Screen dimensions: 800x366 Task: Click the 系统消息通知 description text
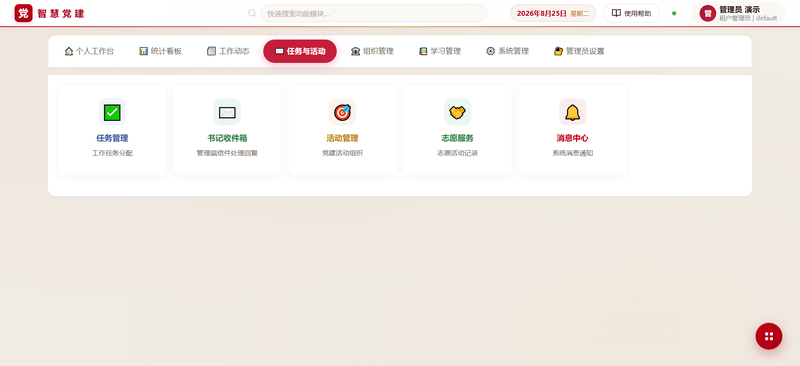point(572,153)
